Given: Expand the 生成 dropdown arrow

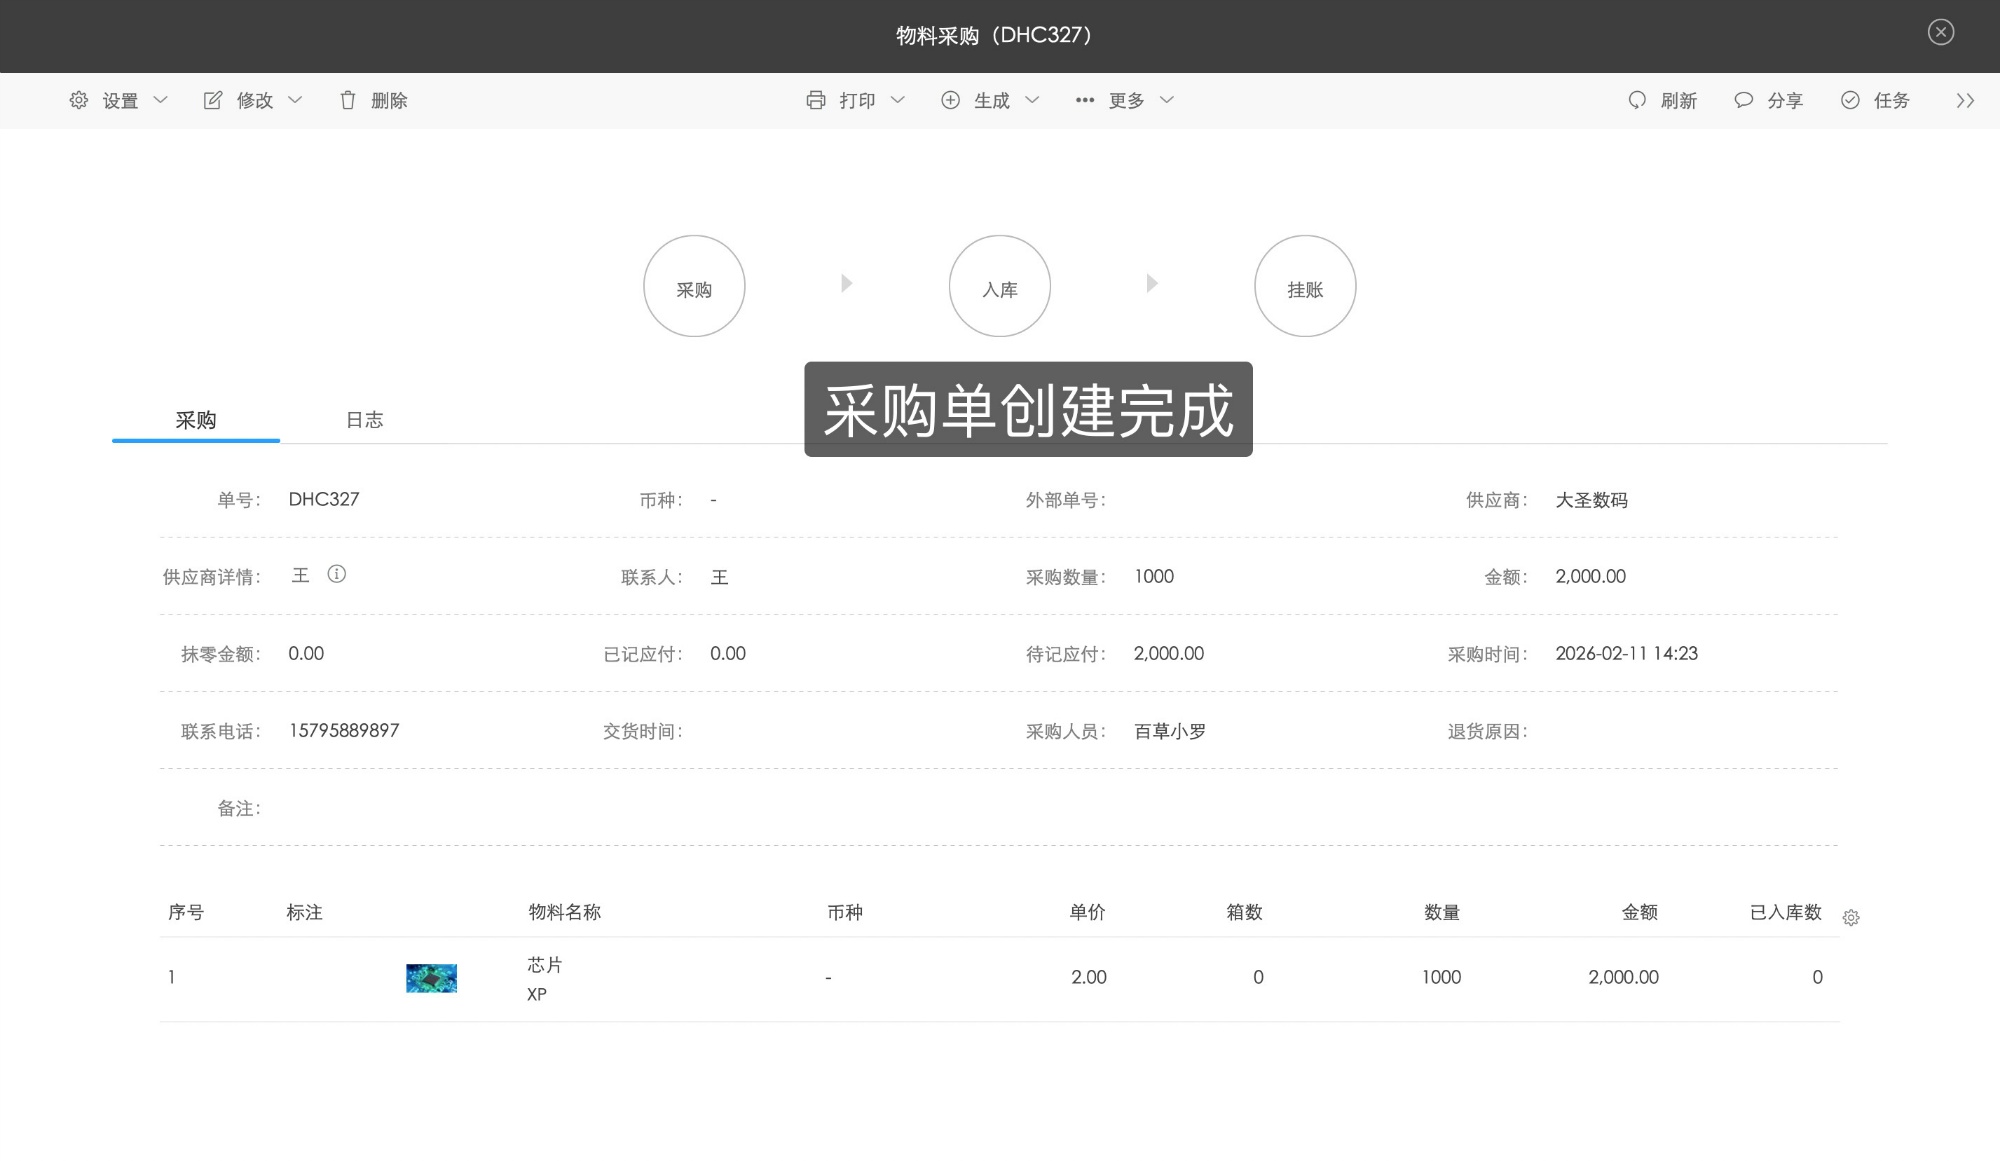Looking at the screenshot, I should click(x=1034, y=100).
